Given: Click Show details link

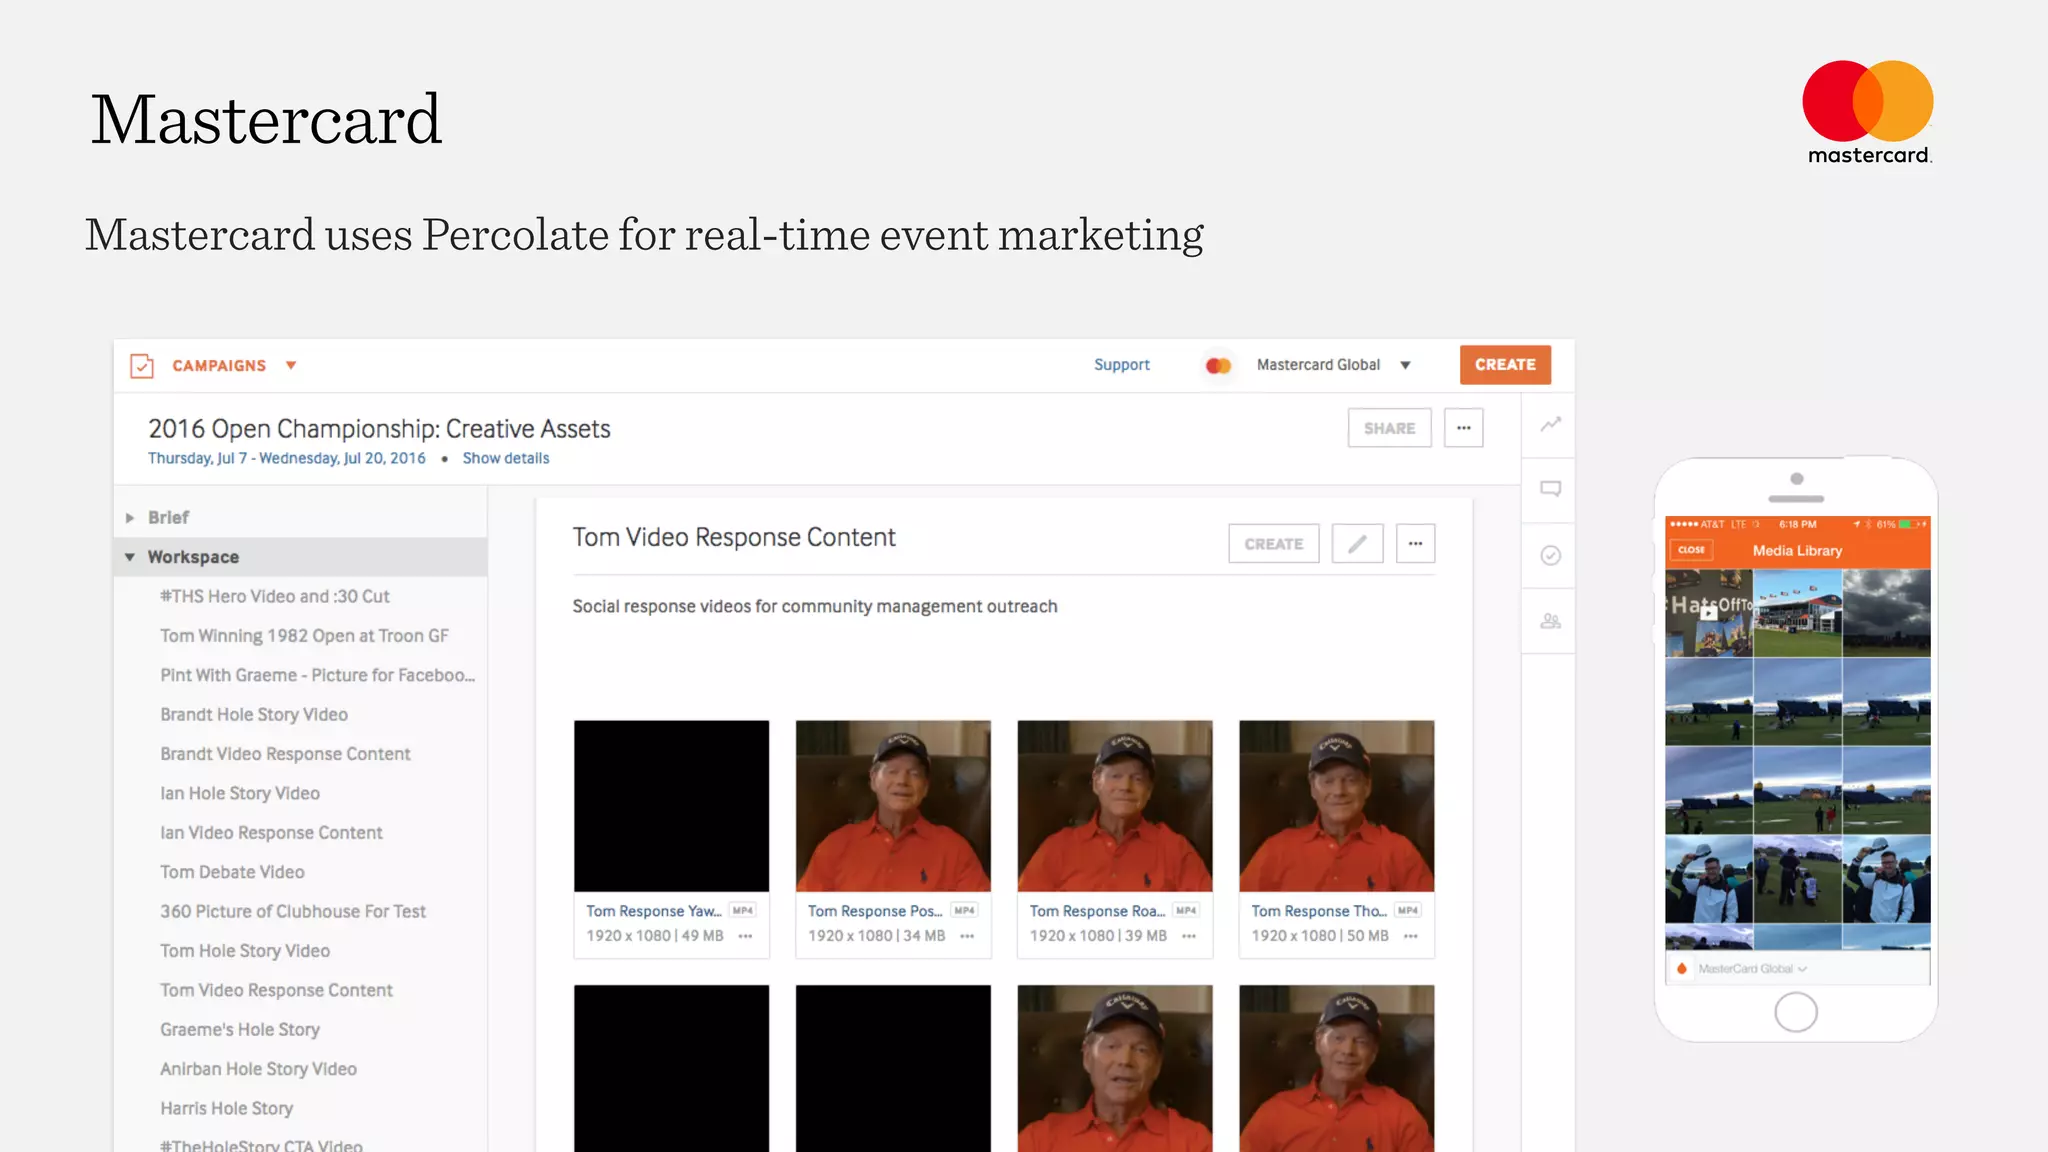Looking at the screenshot, I should [x=506, y=458].
